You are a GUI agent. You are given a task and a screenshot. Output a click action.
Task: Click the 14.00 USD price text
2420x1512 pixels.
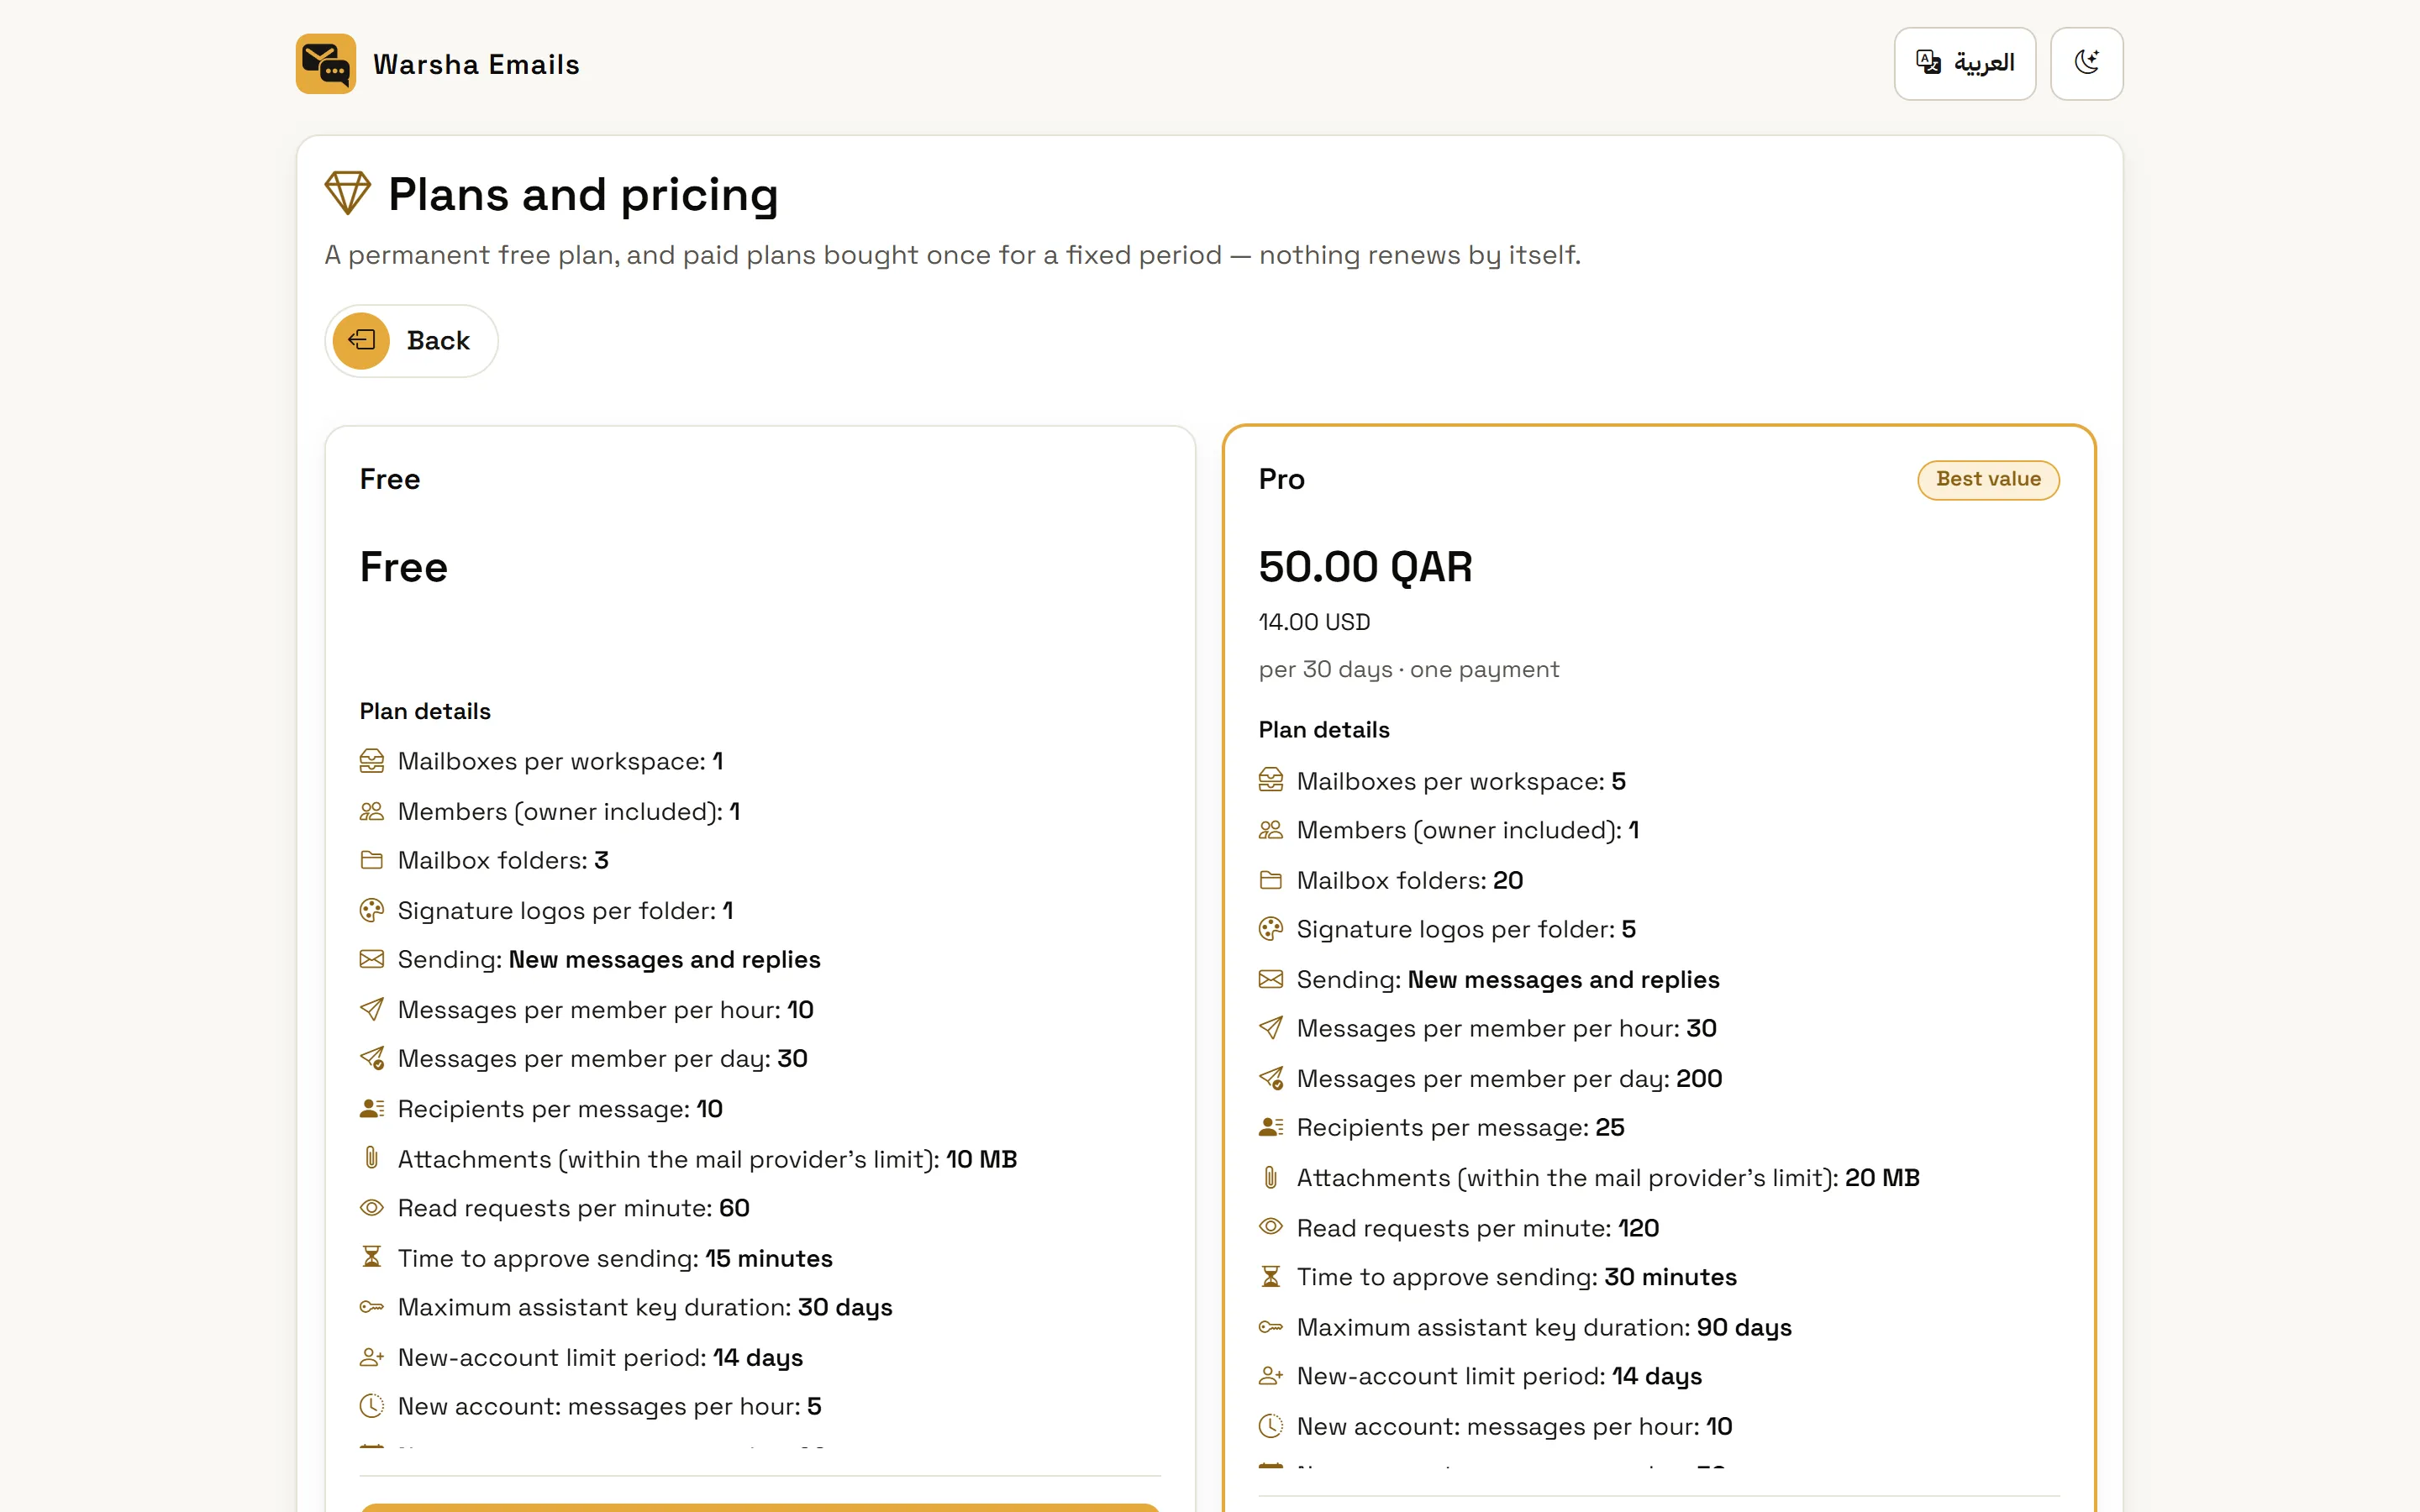click(1314, 622)
